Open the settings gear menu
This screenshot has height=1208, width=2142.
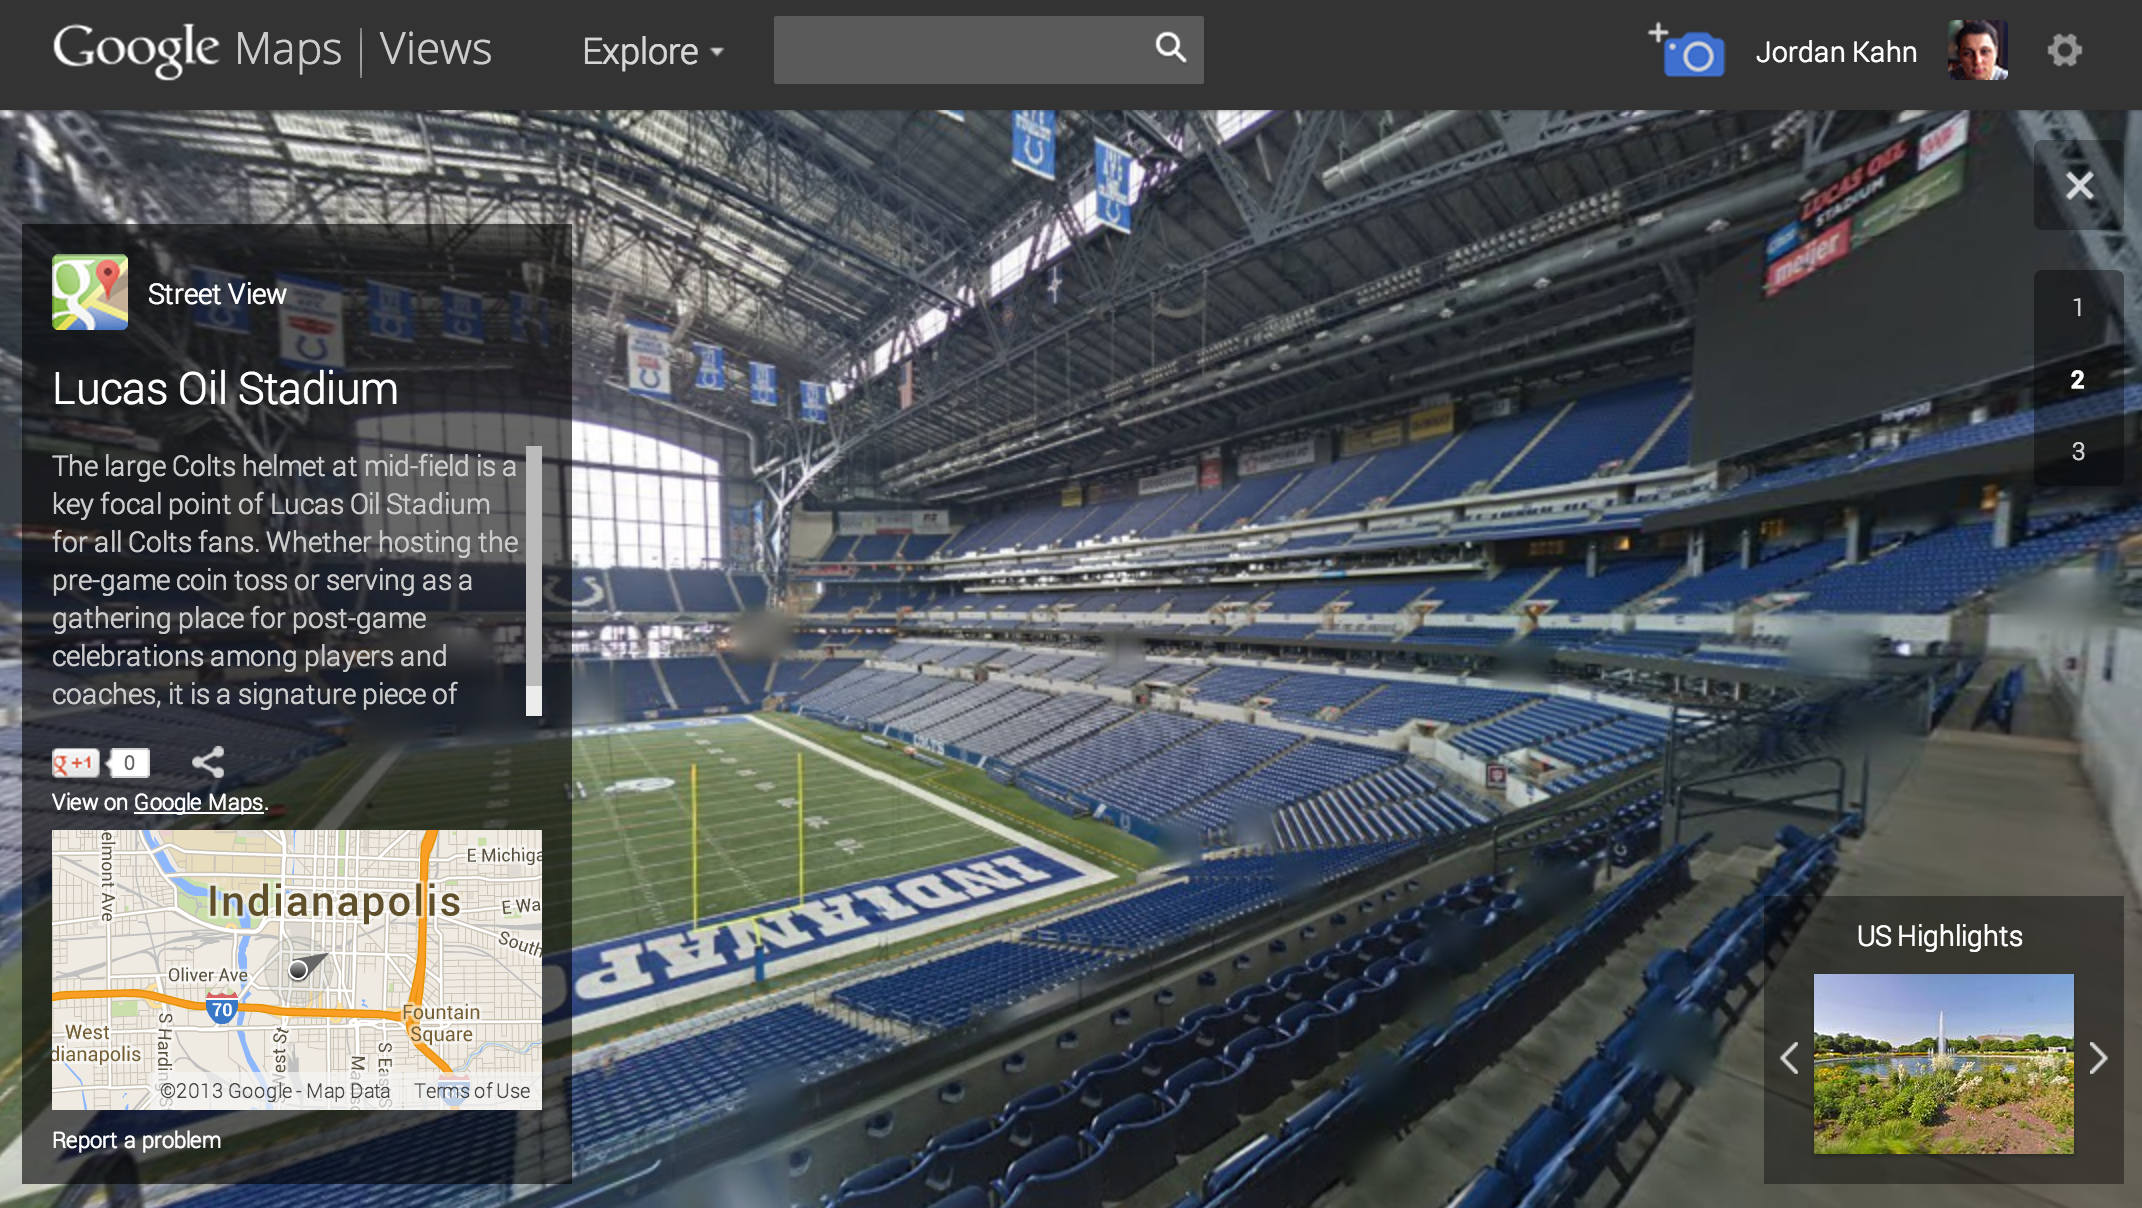point(2064,50)
